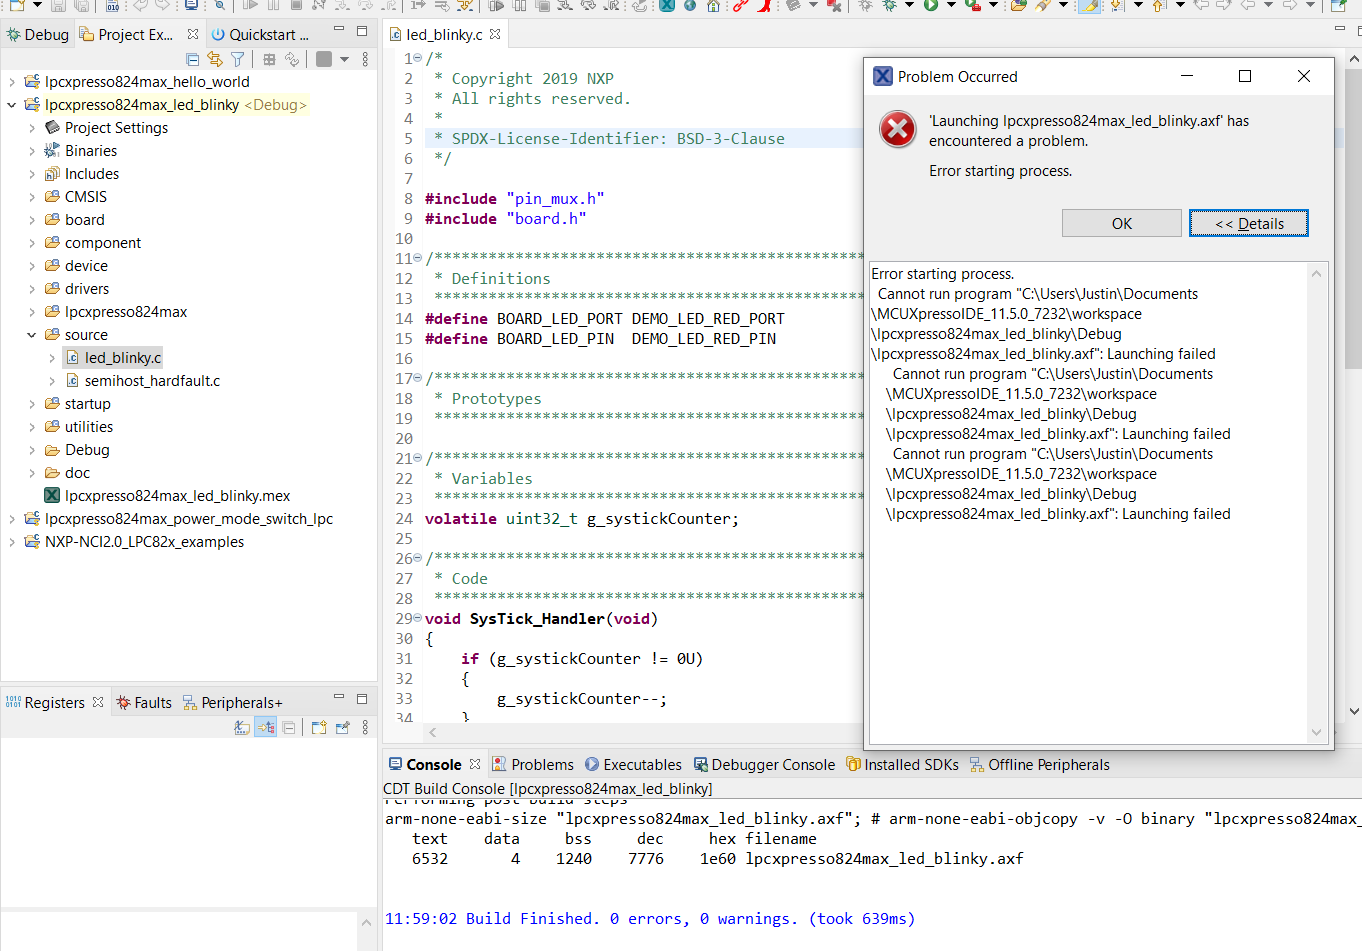1362x951 pixels.
Task: Select led_blinky.c in the project tree
Action: click(x=113, y=358)
